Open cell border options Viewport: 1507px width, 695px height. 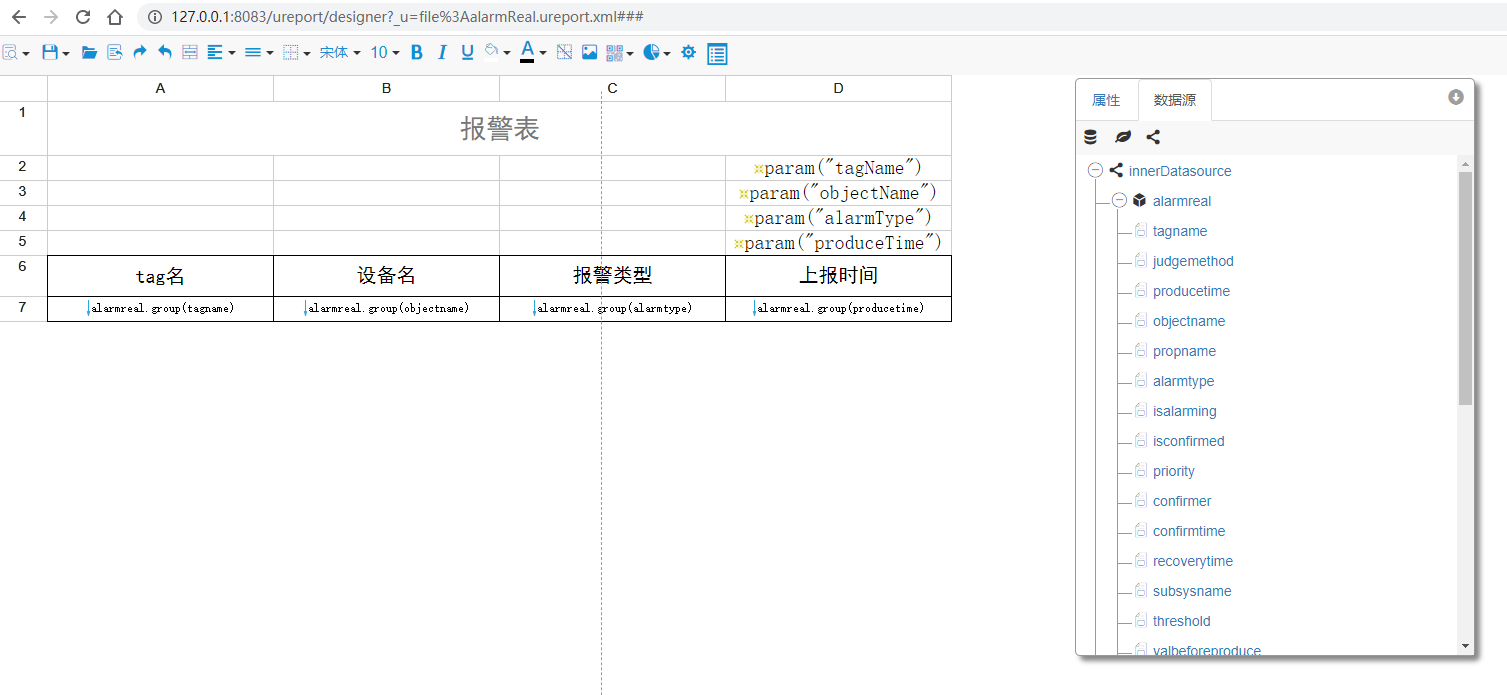[x=296, y=53]
